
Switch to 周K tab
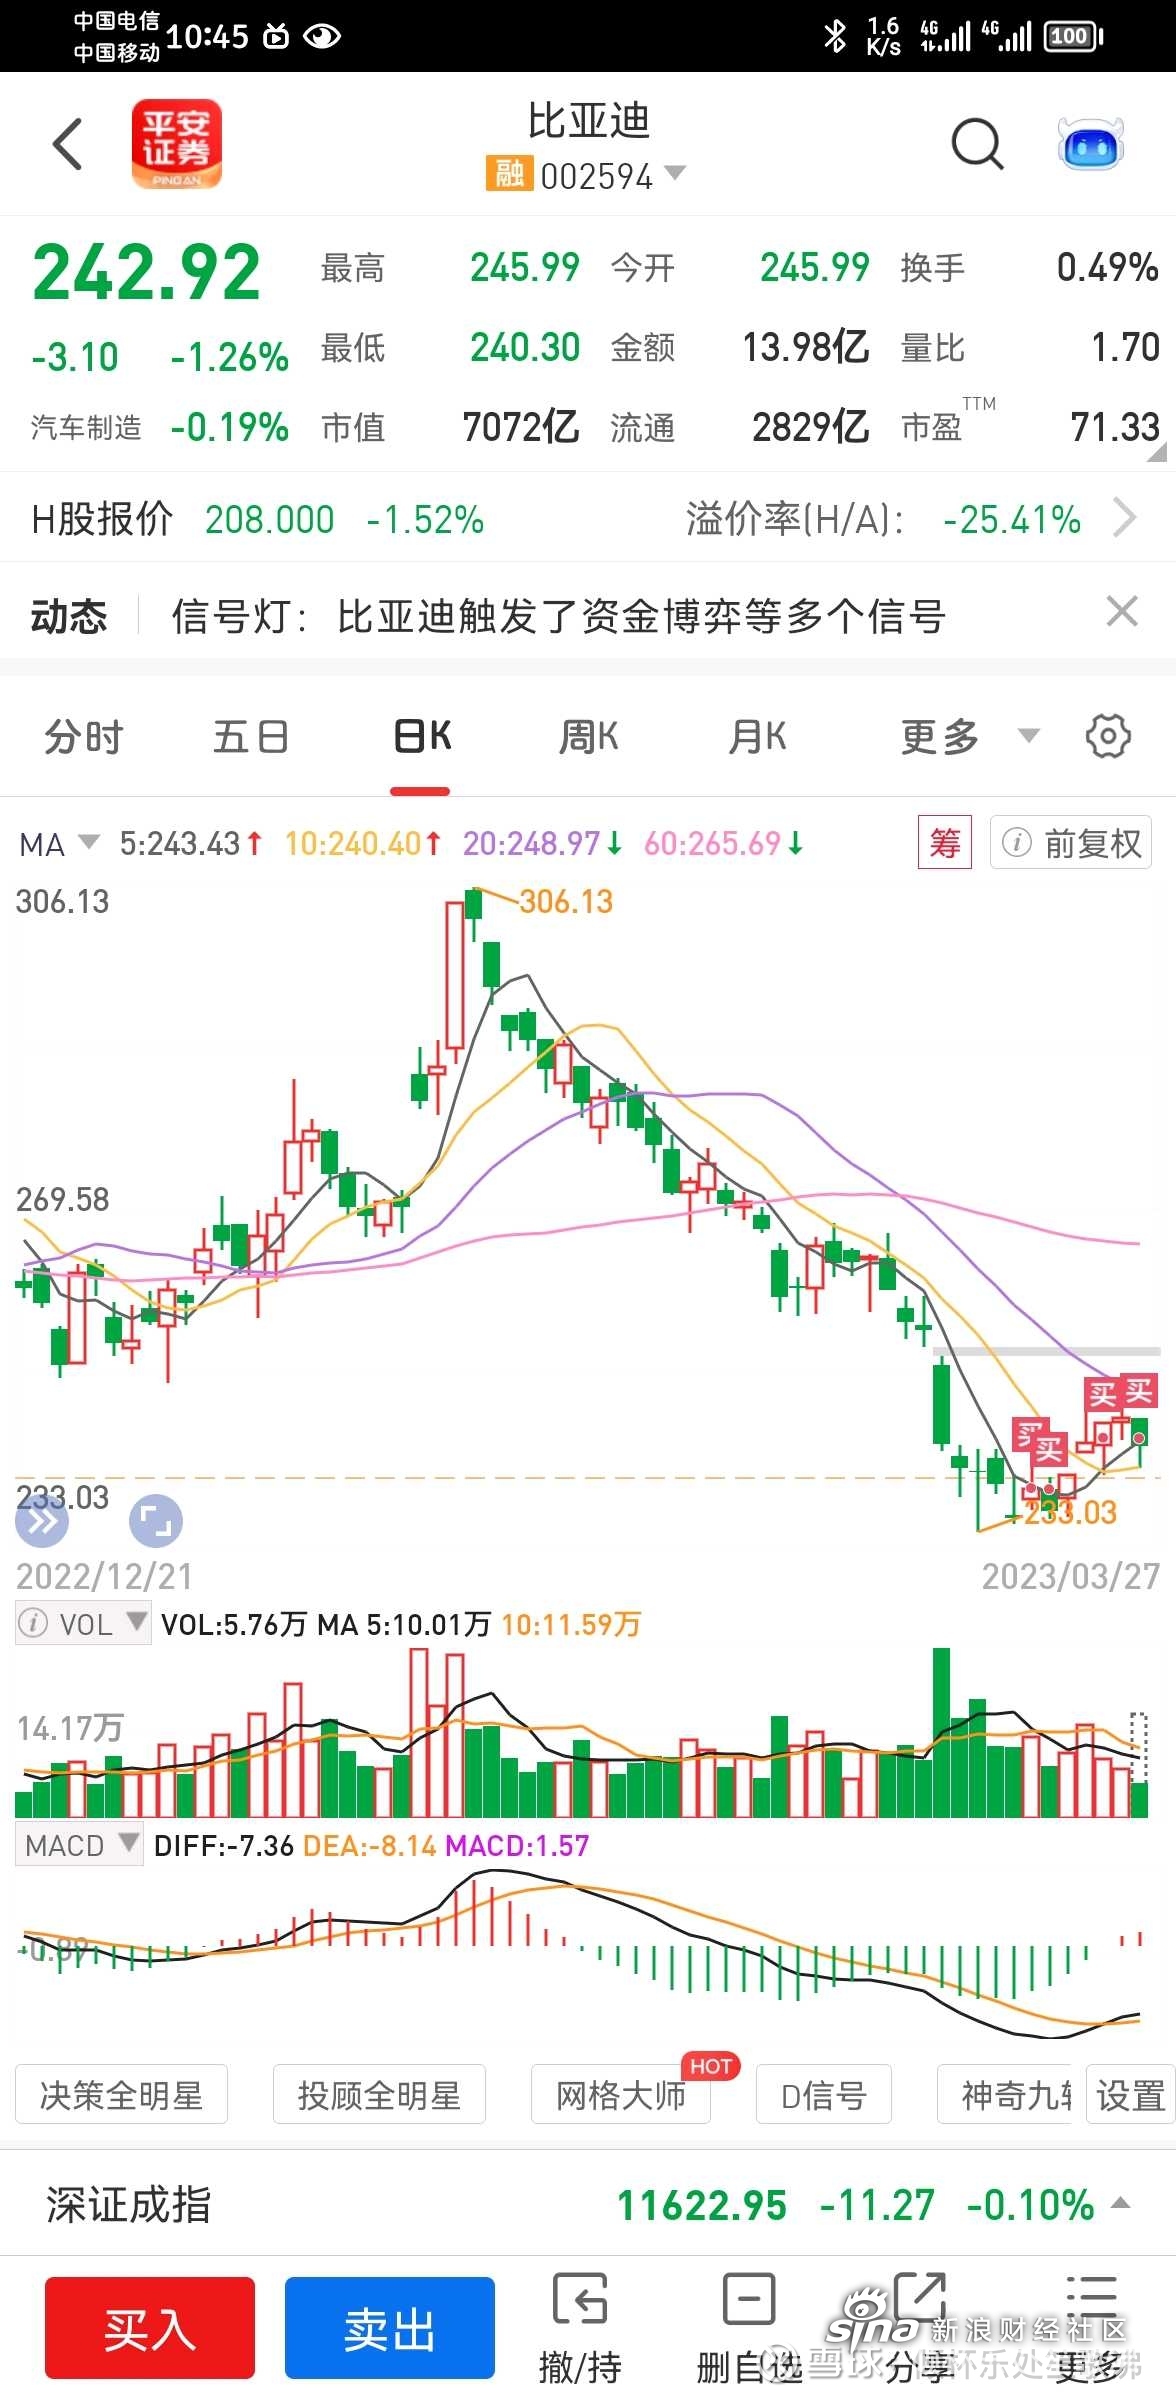589,737
